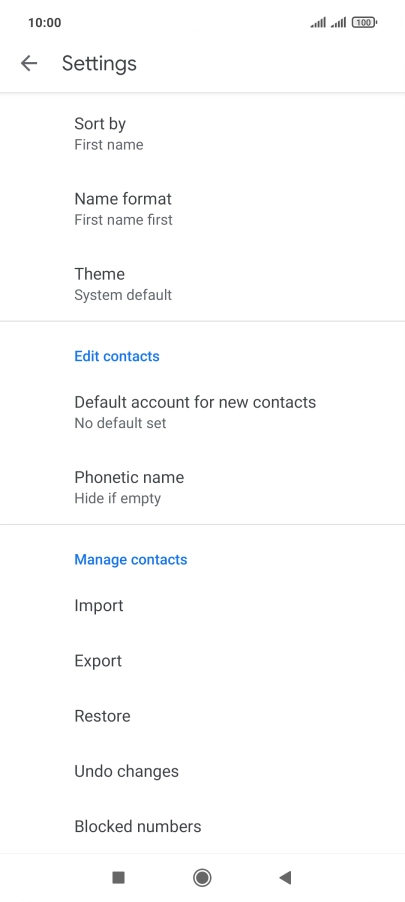Tap the Android recent apps square button
Screen dimensions: 405x902
coord(119,877)
